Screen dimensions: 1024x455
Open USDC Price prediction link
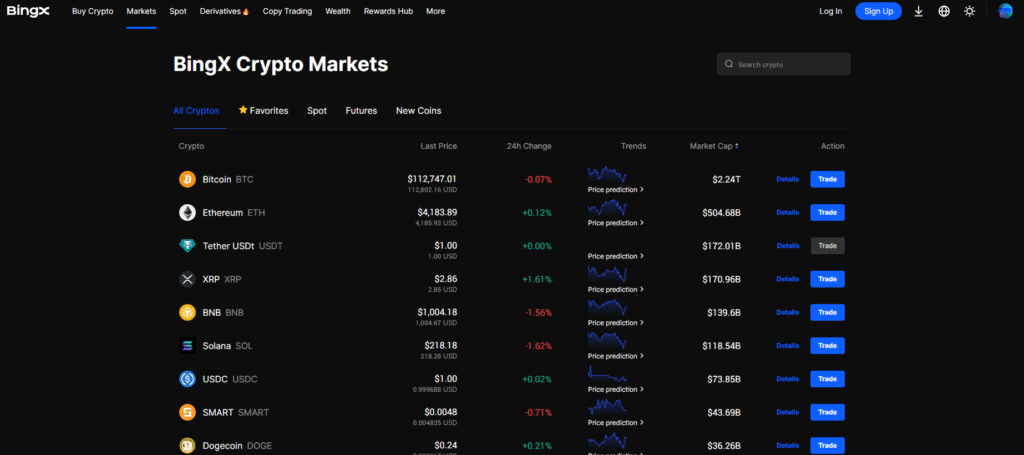616,389
